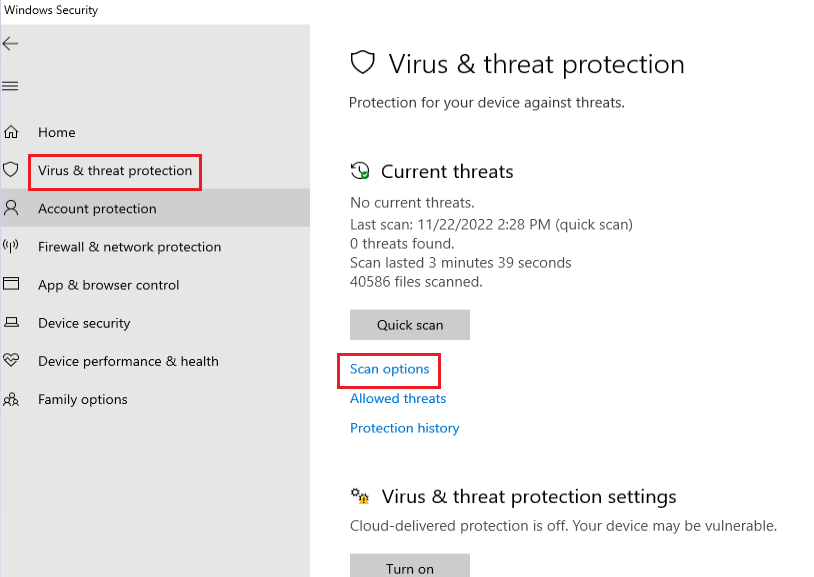Turn on cloud-delivered protection

(409, 567)
